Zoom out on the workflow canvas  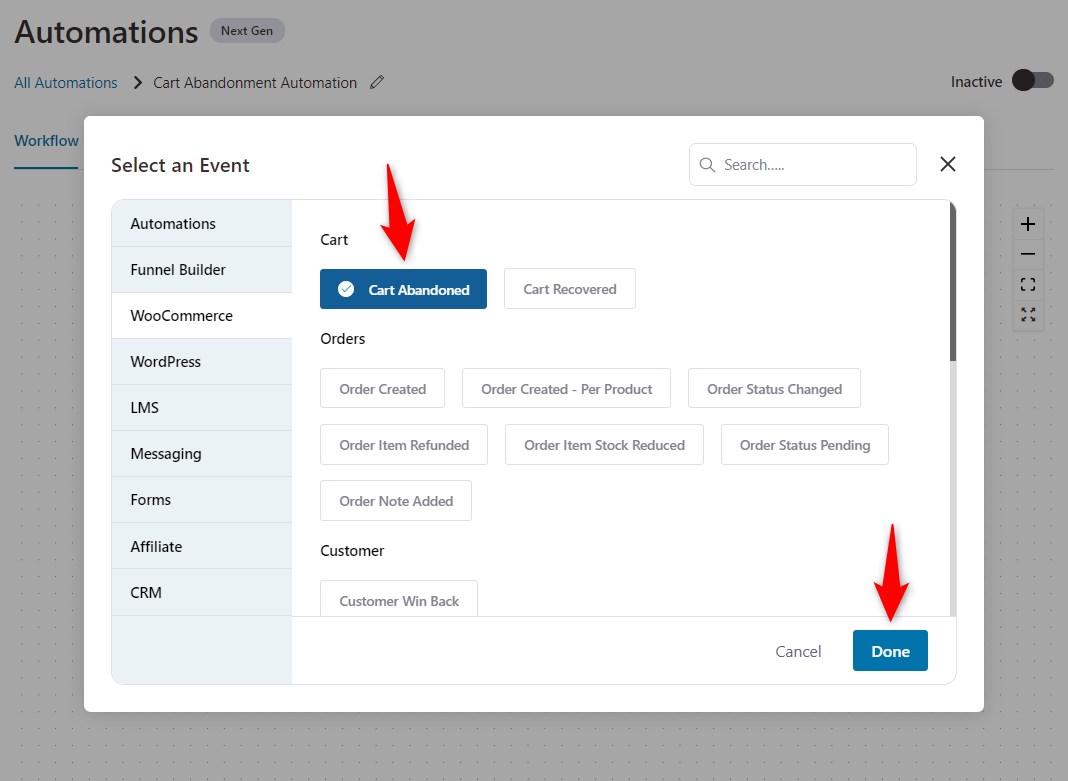(1028, 254)
